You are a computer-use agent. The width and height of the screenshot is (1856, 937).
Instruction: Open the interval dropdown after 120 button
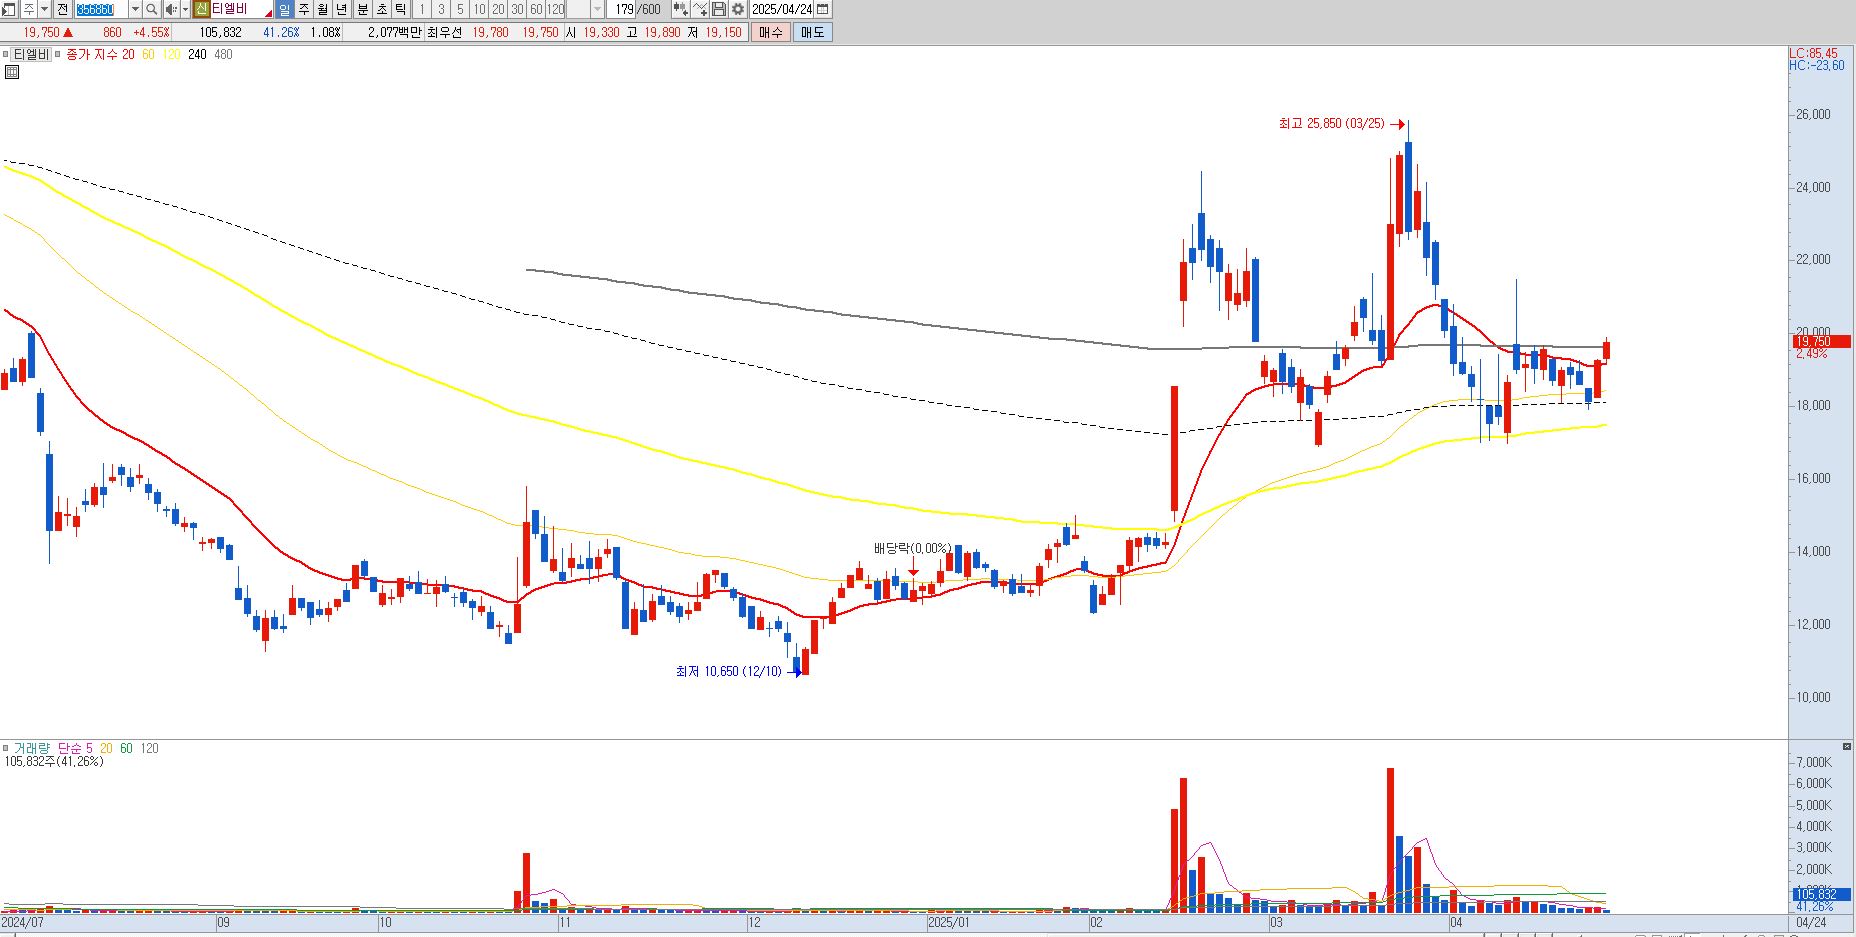pos(597,9)
